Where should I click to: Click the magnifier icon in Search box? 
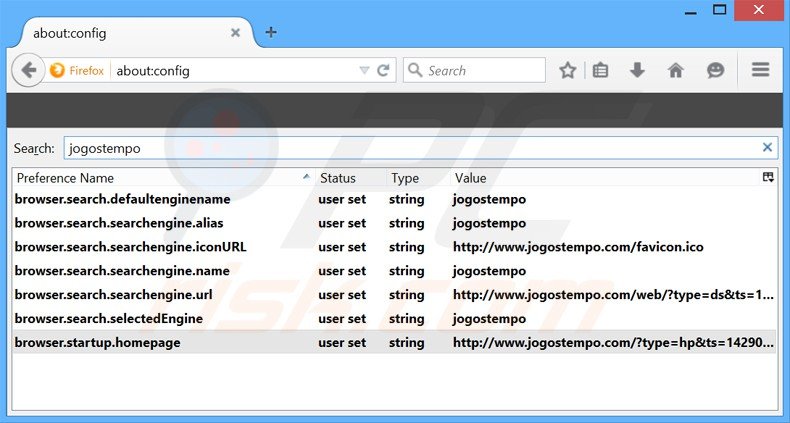click(415, 70)
